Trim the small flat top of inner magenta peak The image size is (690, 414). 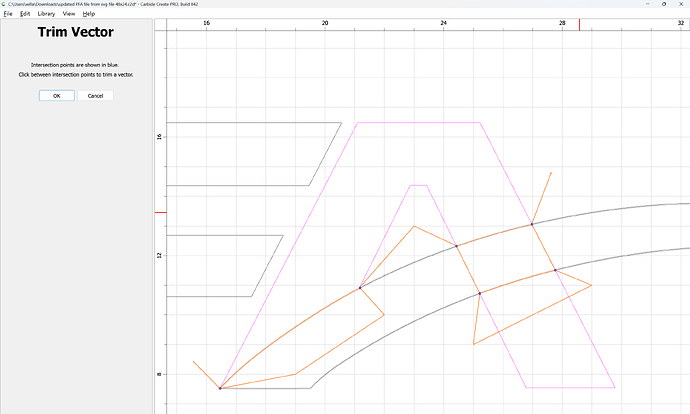418,185
